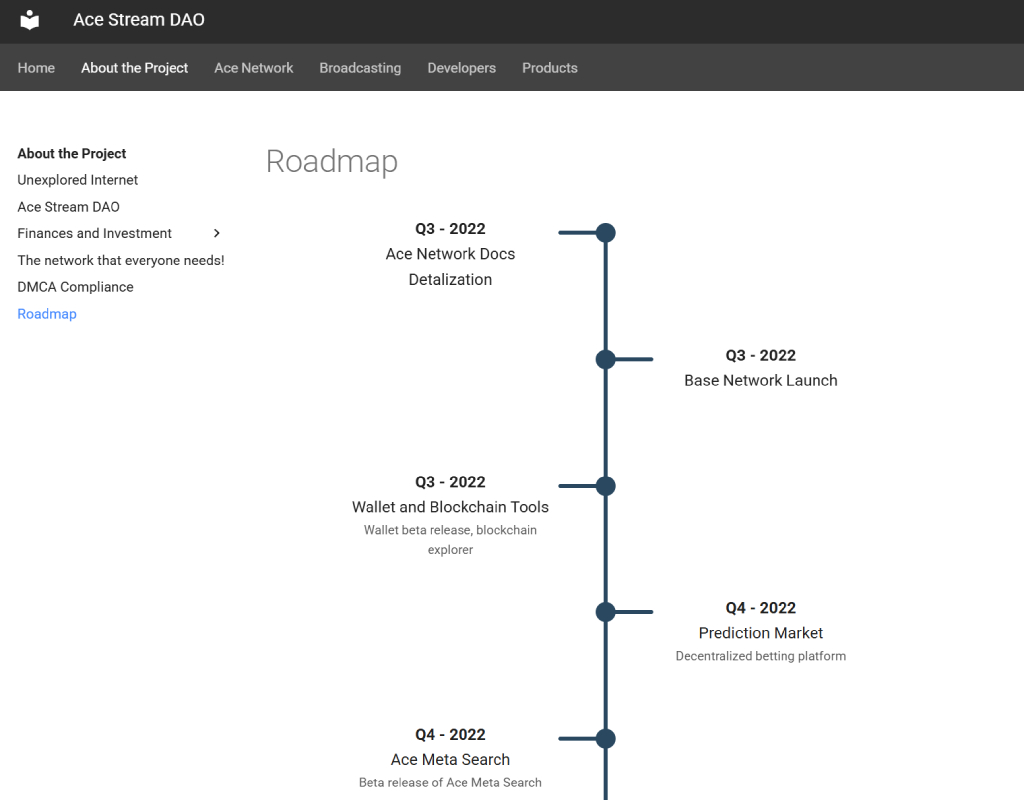Click the Ace Stream DAO book logo icon
The width and height of the screenshot is (1024, 800).
29,20
